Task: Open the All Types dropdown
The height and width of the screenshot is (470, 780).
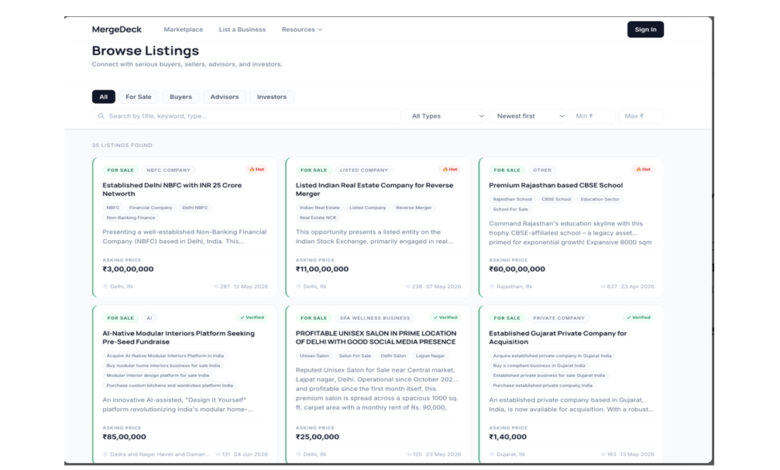Action: click(x=447, y=116)
